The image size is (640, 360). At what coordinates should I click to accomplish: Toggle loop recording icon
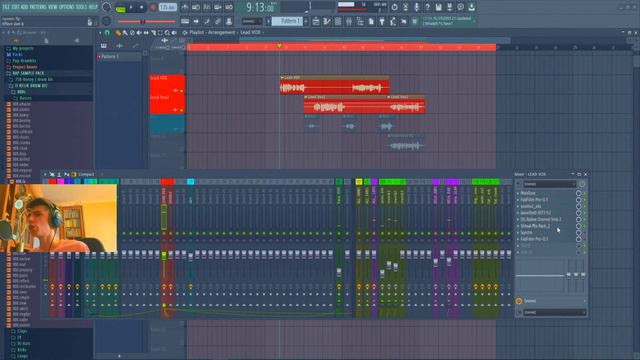tap(229, 7)
